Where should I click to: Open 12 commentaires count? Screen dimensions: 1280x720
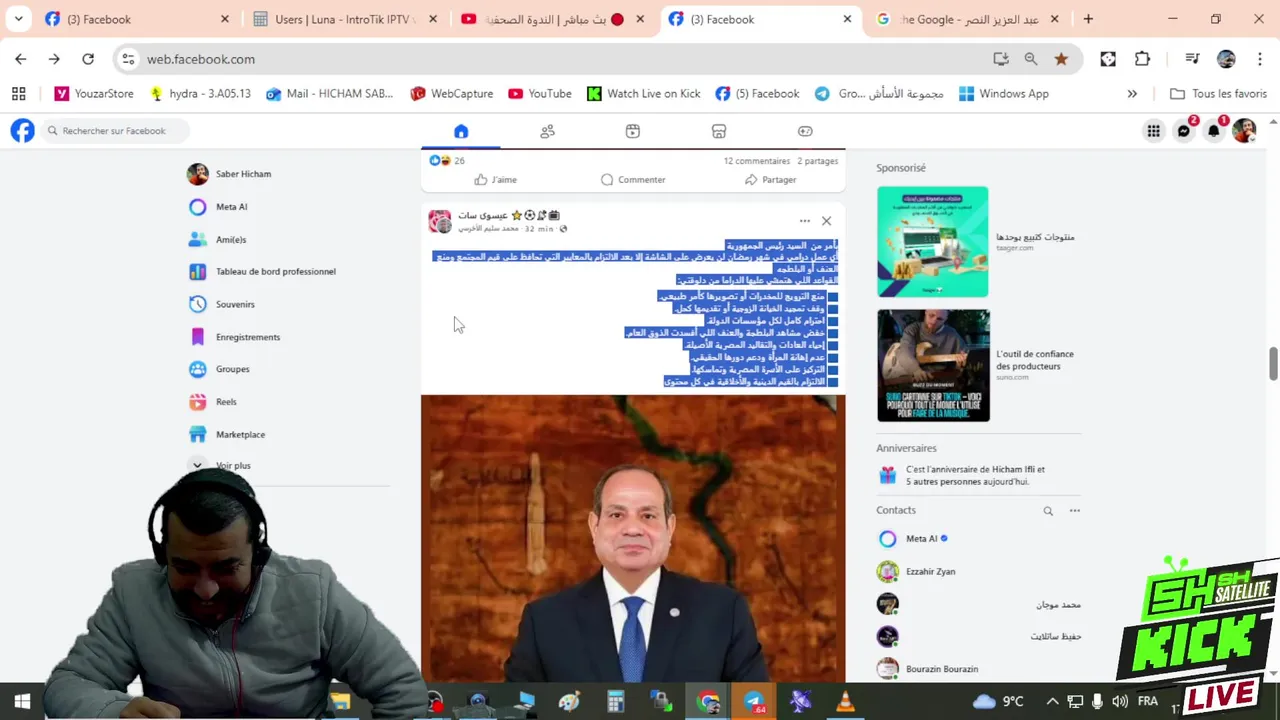point(757,161)
